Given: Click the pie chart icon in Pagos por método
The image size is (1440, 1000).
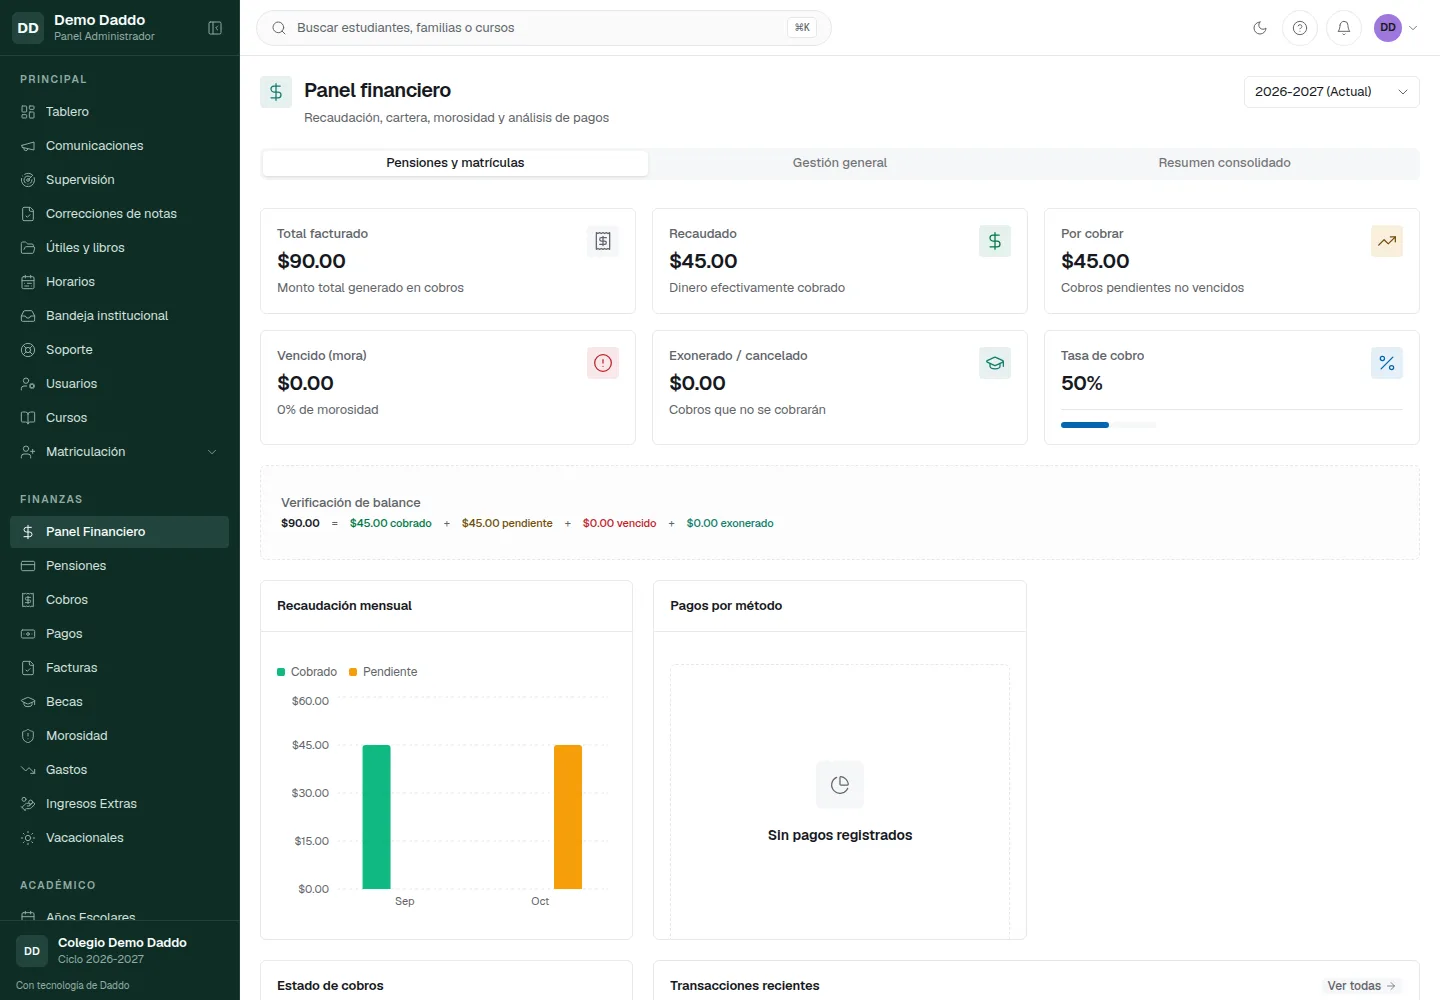Looking at the screenshot, I should 840,785.
